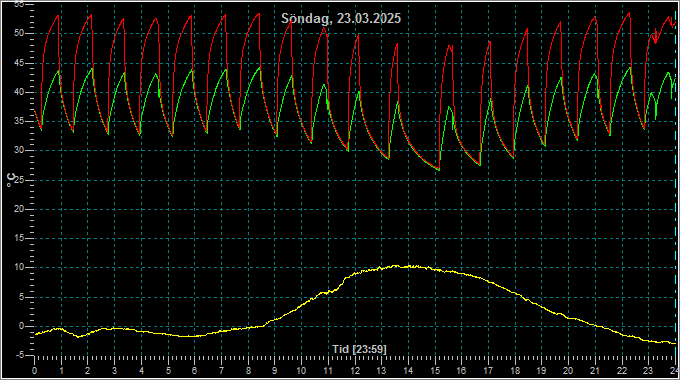Select hour 21 on the time axis
This screenshot has width=680, height=380.
[x=595, y=371]
